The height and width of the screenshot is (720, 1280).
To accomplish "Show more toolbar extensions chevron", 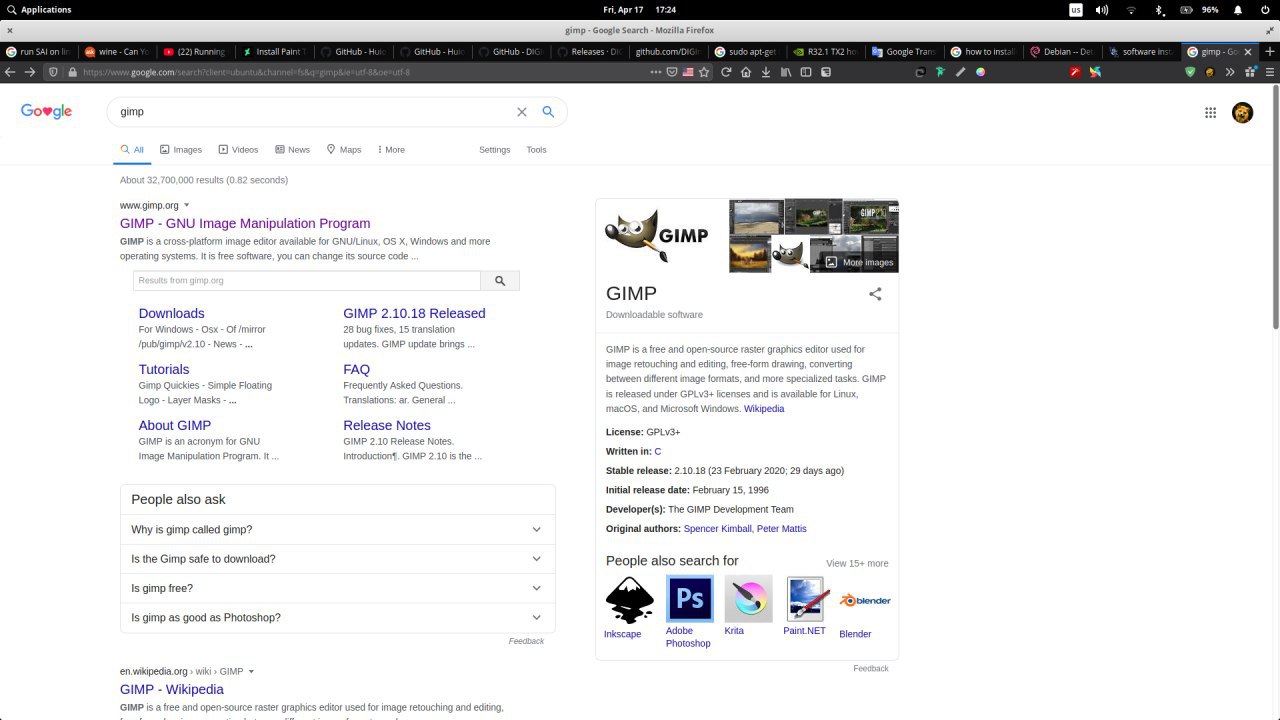I will point(1230,72).
